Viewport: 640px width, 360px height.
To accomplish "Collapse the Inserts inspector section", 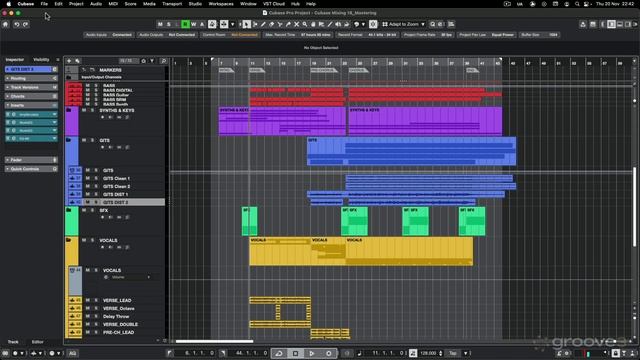I will click(x=31, y=105).
